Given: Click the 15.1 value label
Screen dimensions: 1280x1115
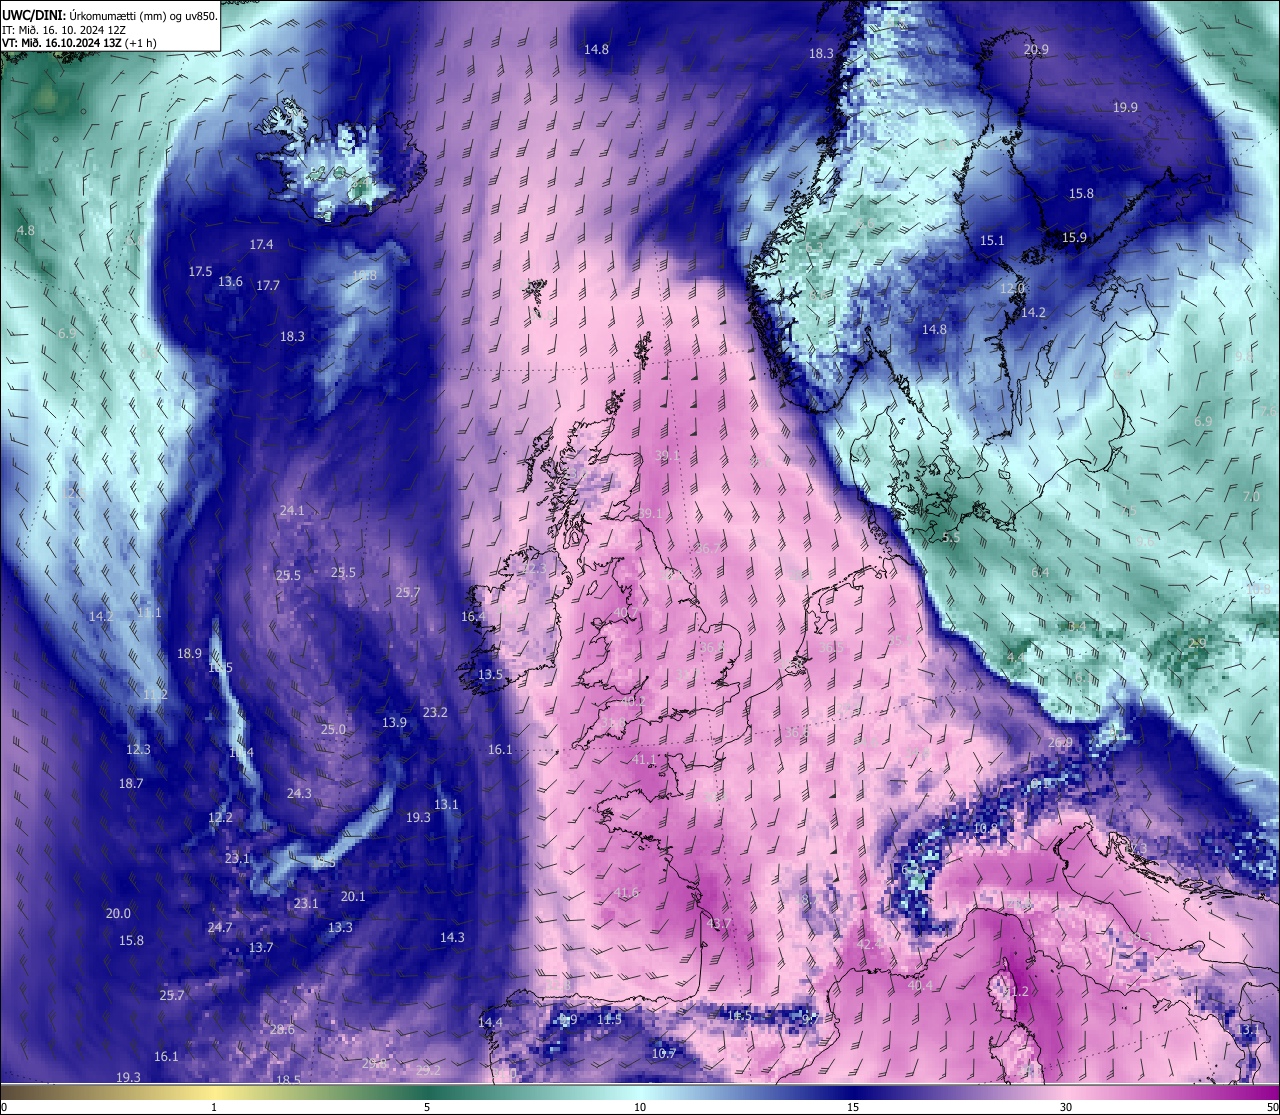Looking at the screenshot, I should [991, 240].
